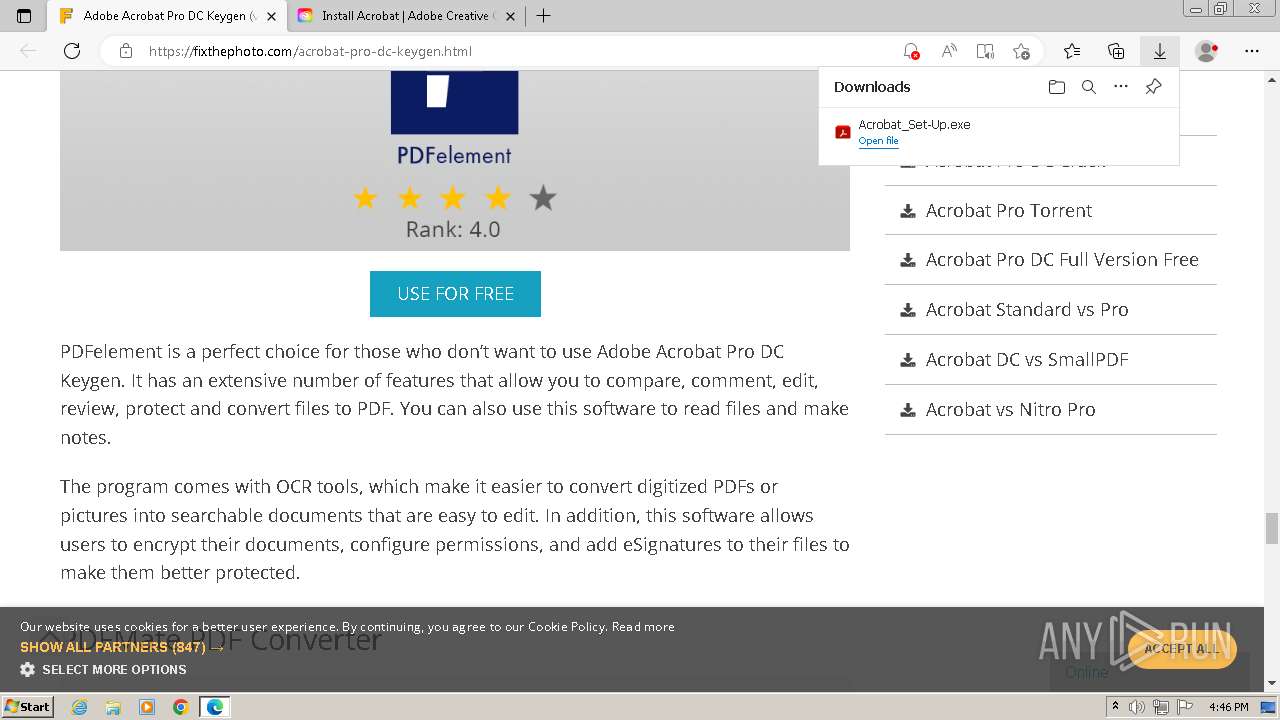Toggle the Downloads toolbar button

pos(1160,51)
